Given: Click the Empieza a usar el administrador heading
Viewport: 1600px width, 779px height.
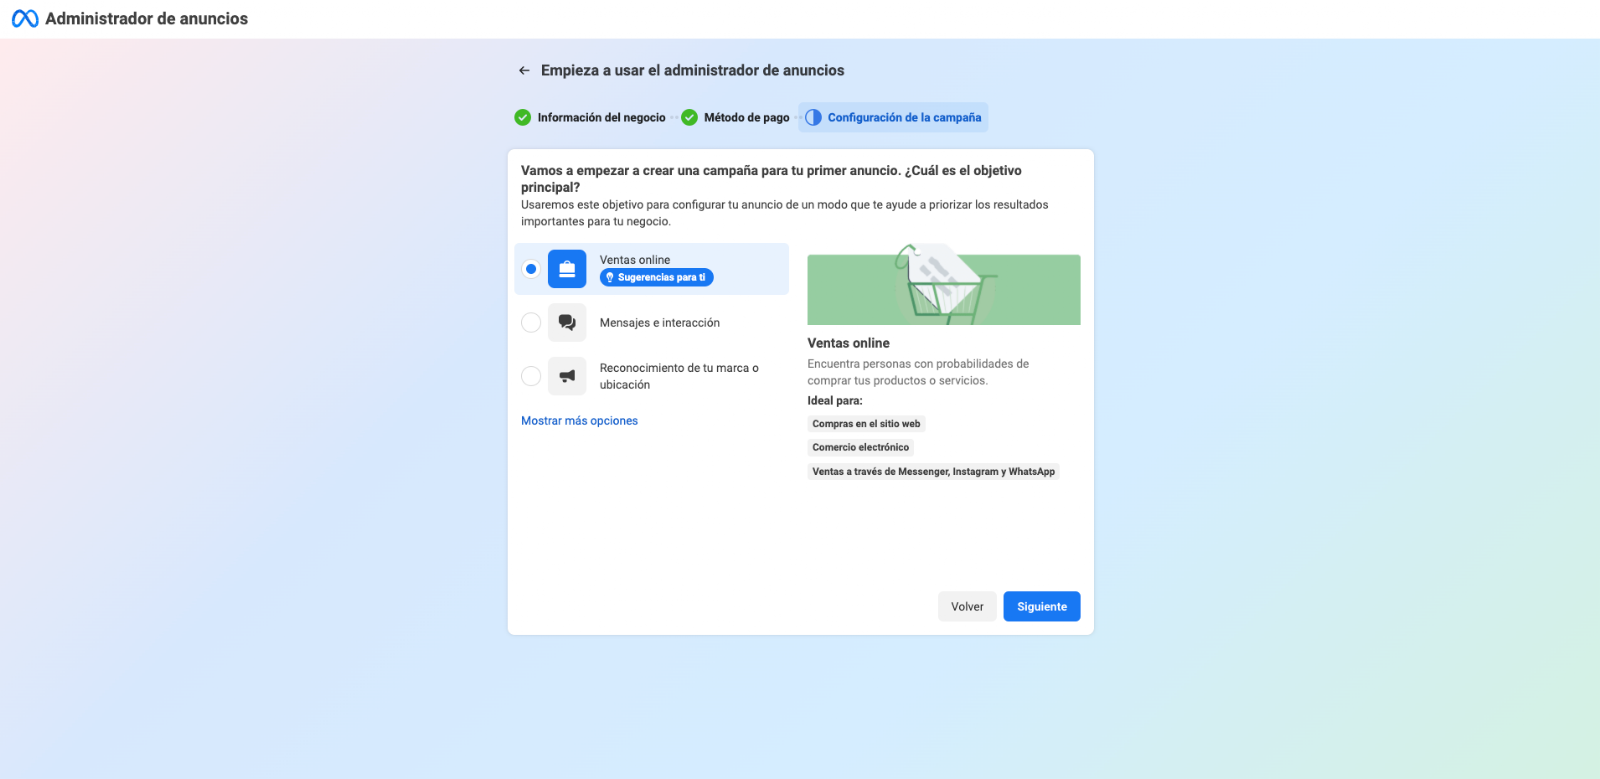Looking at the screenshot, I should click(693, 71).
